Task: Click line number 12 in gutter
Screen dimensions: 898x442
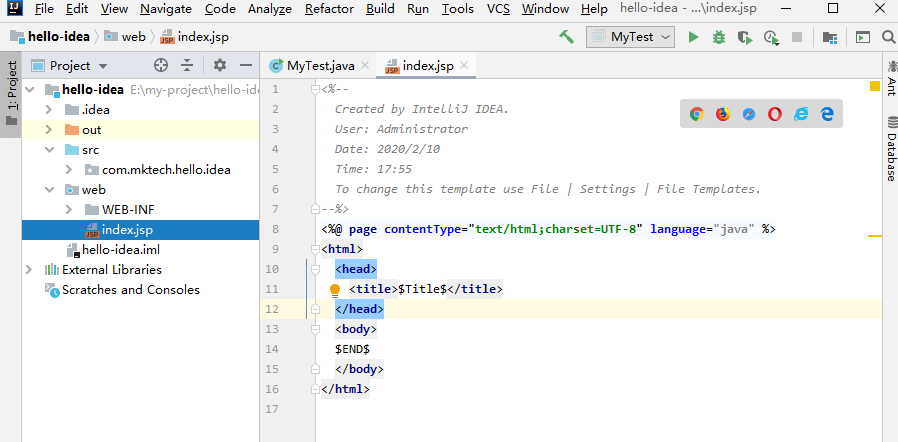Action: click(272, 310)
